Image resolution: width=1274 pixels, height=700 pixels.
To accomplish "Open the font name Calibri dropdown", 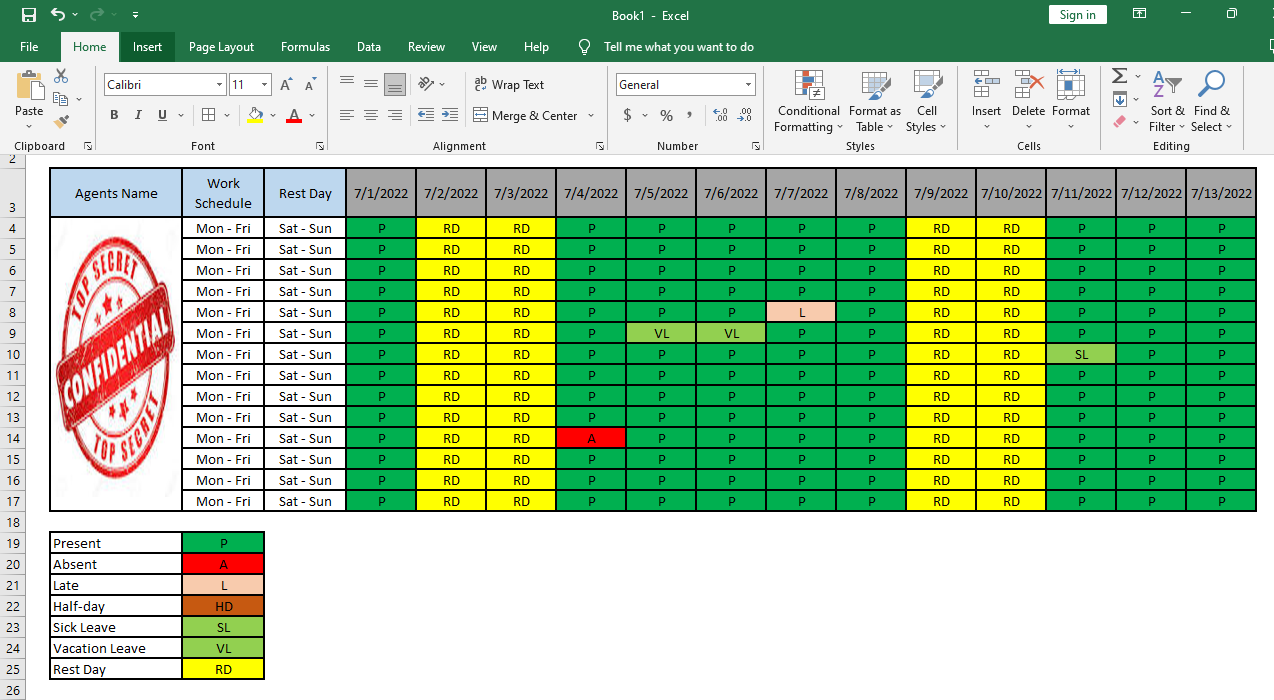I will pos(219,85).
